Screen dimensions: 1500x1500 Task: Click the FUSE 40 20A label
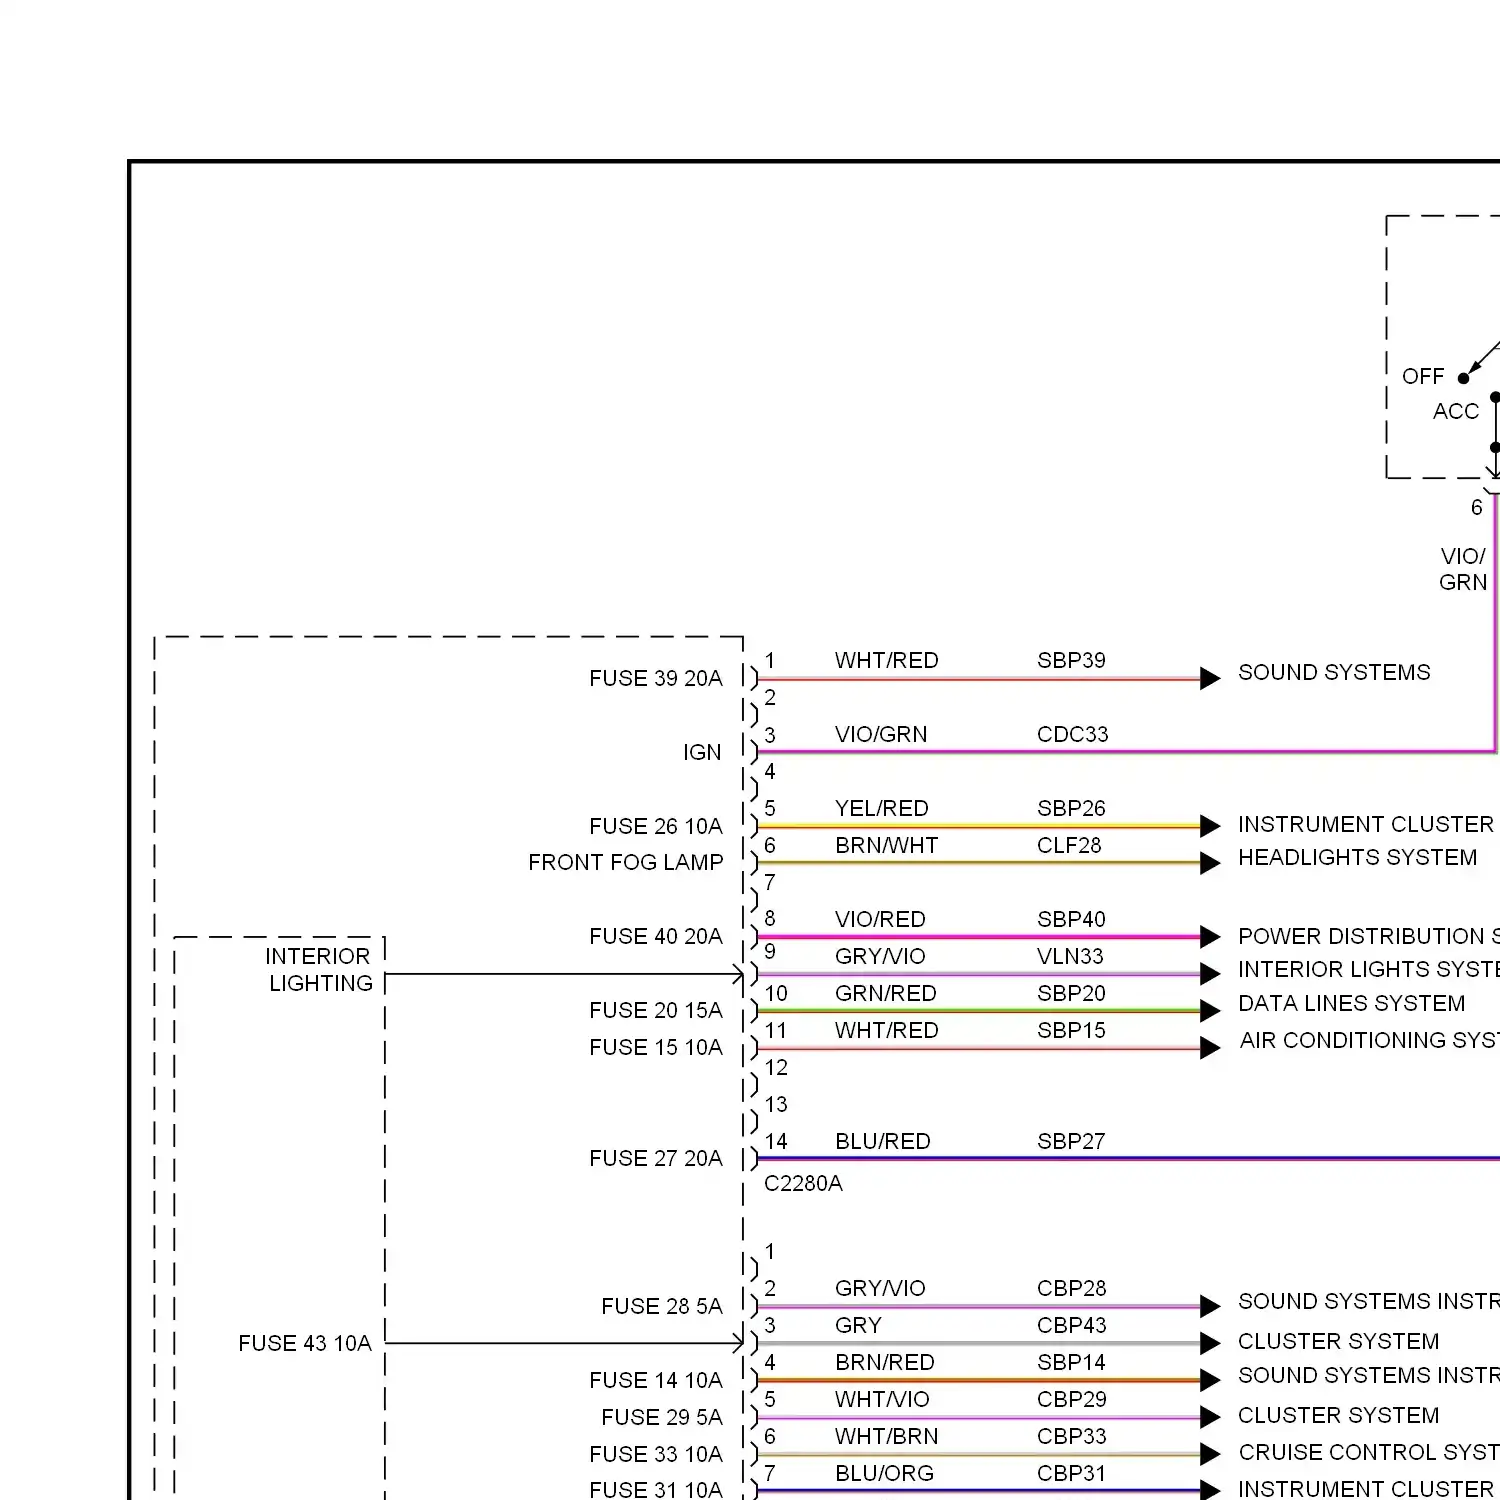(x=655, y=936)
